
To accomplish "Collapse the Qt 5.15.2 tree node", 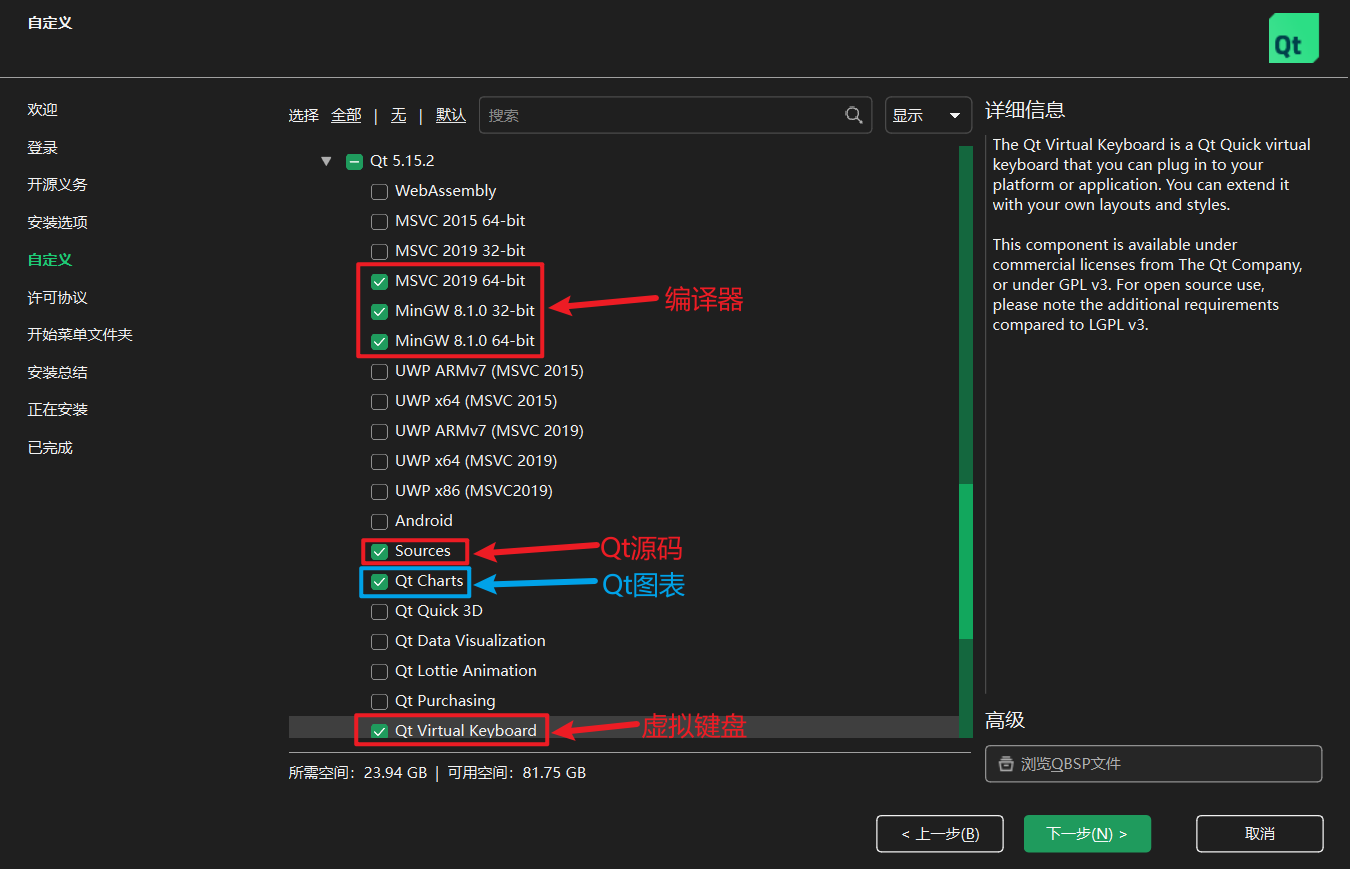I will coord(326,161).
